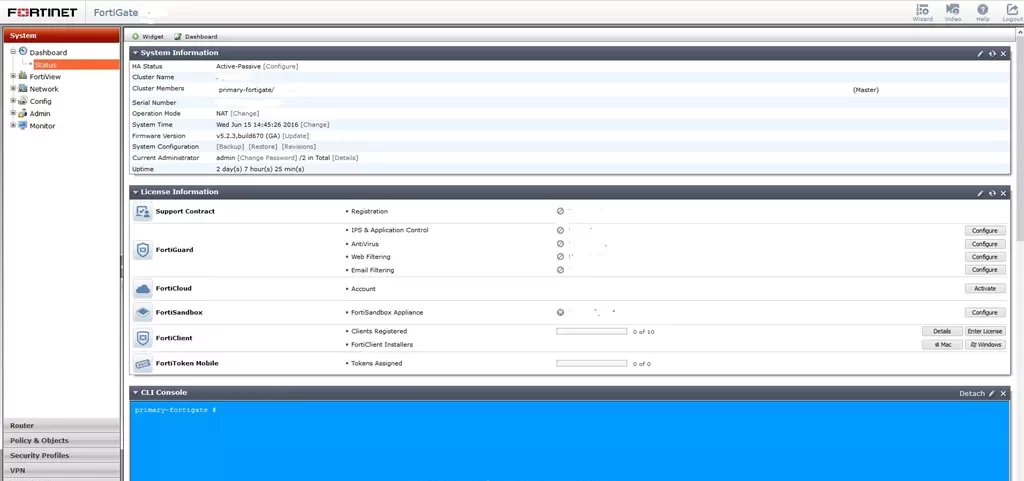Screen dimensions: 1024x481
Task: Select Status under Dashboard
Action: [76, 65]
